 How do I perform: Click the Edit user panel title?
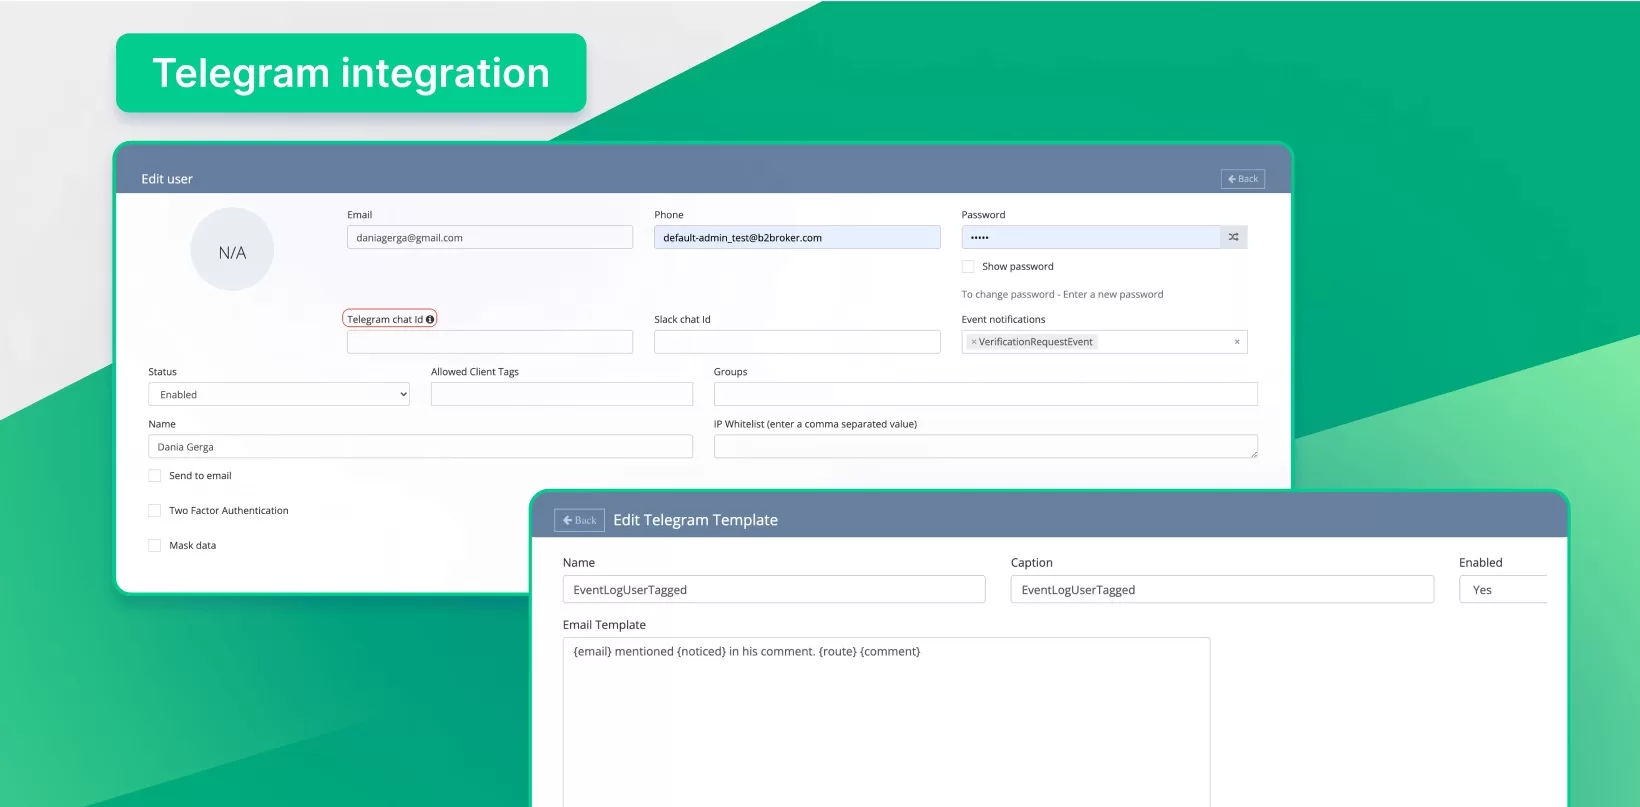167,179
